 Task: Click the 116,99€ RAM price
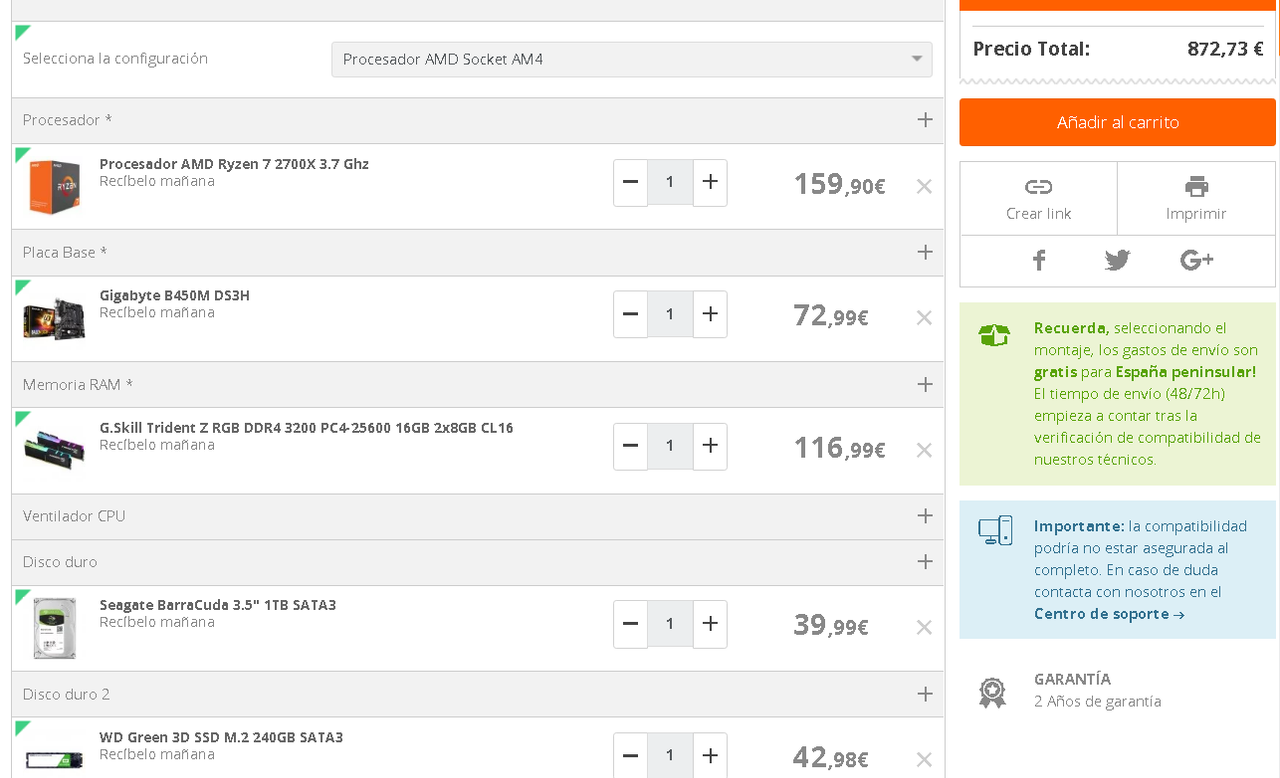(839, 448)
